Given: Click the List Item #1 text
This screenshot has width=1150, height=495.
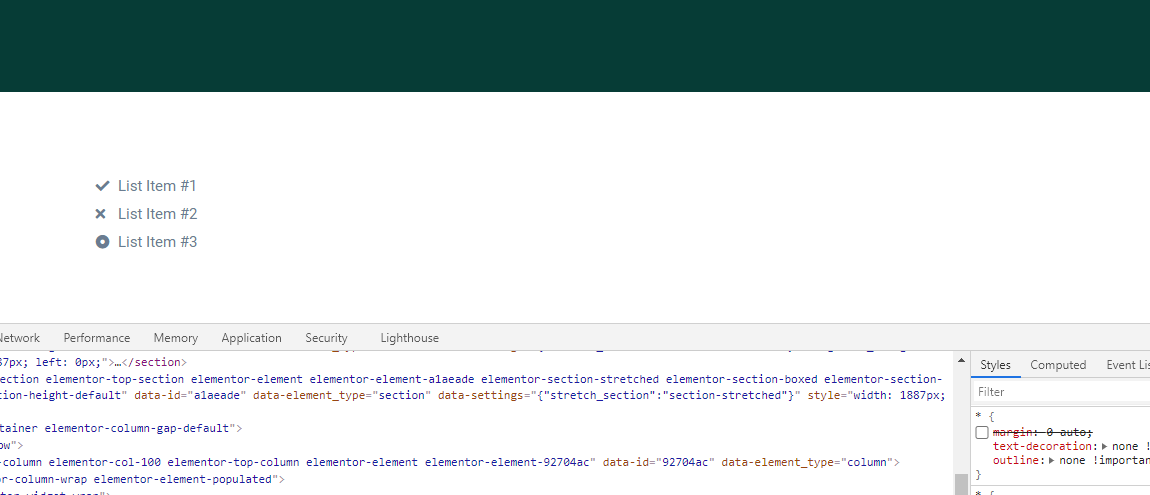Looking at the screenshot, I should point(157,186).
